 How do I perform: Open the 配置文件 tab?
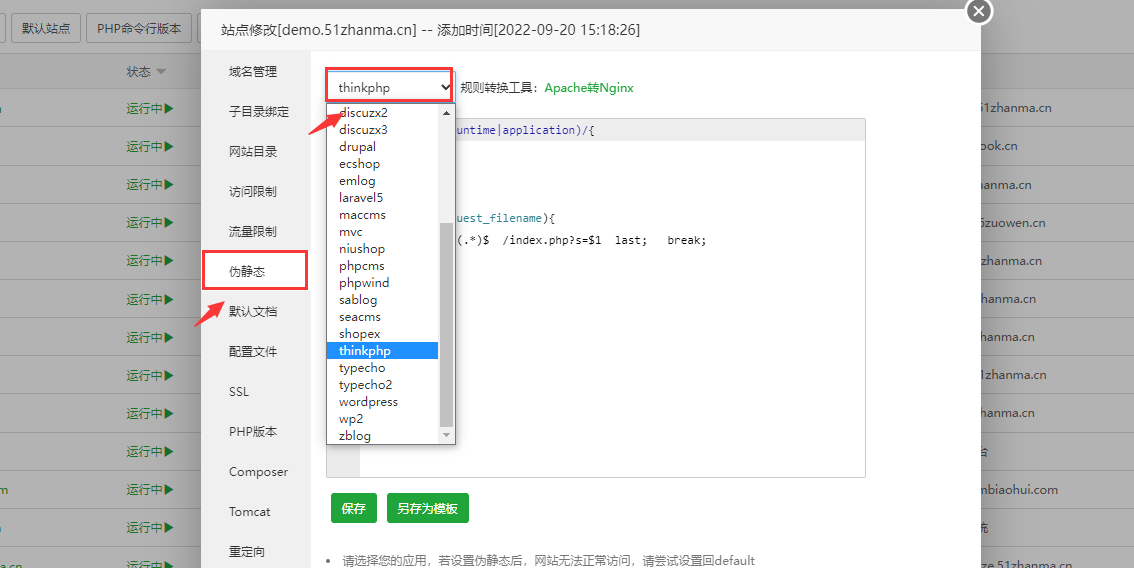click(x=252, y=352)
